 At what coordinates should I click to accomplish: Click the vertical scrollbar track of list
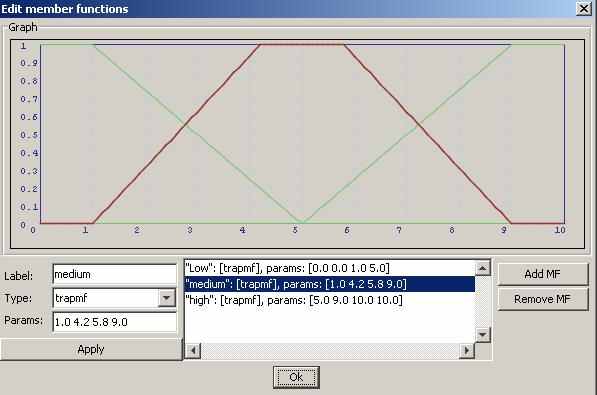(x=482, y=302)
